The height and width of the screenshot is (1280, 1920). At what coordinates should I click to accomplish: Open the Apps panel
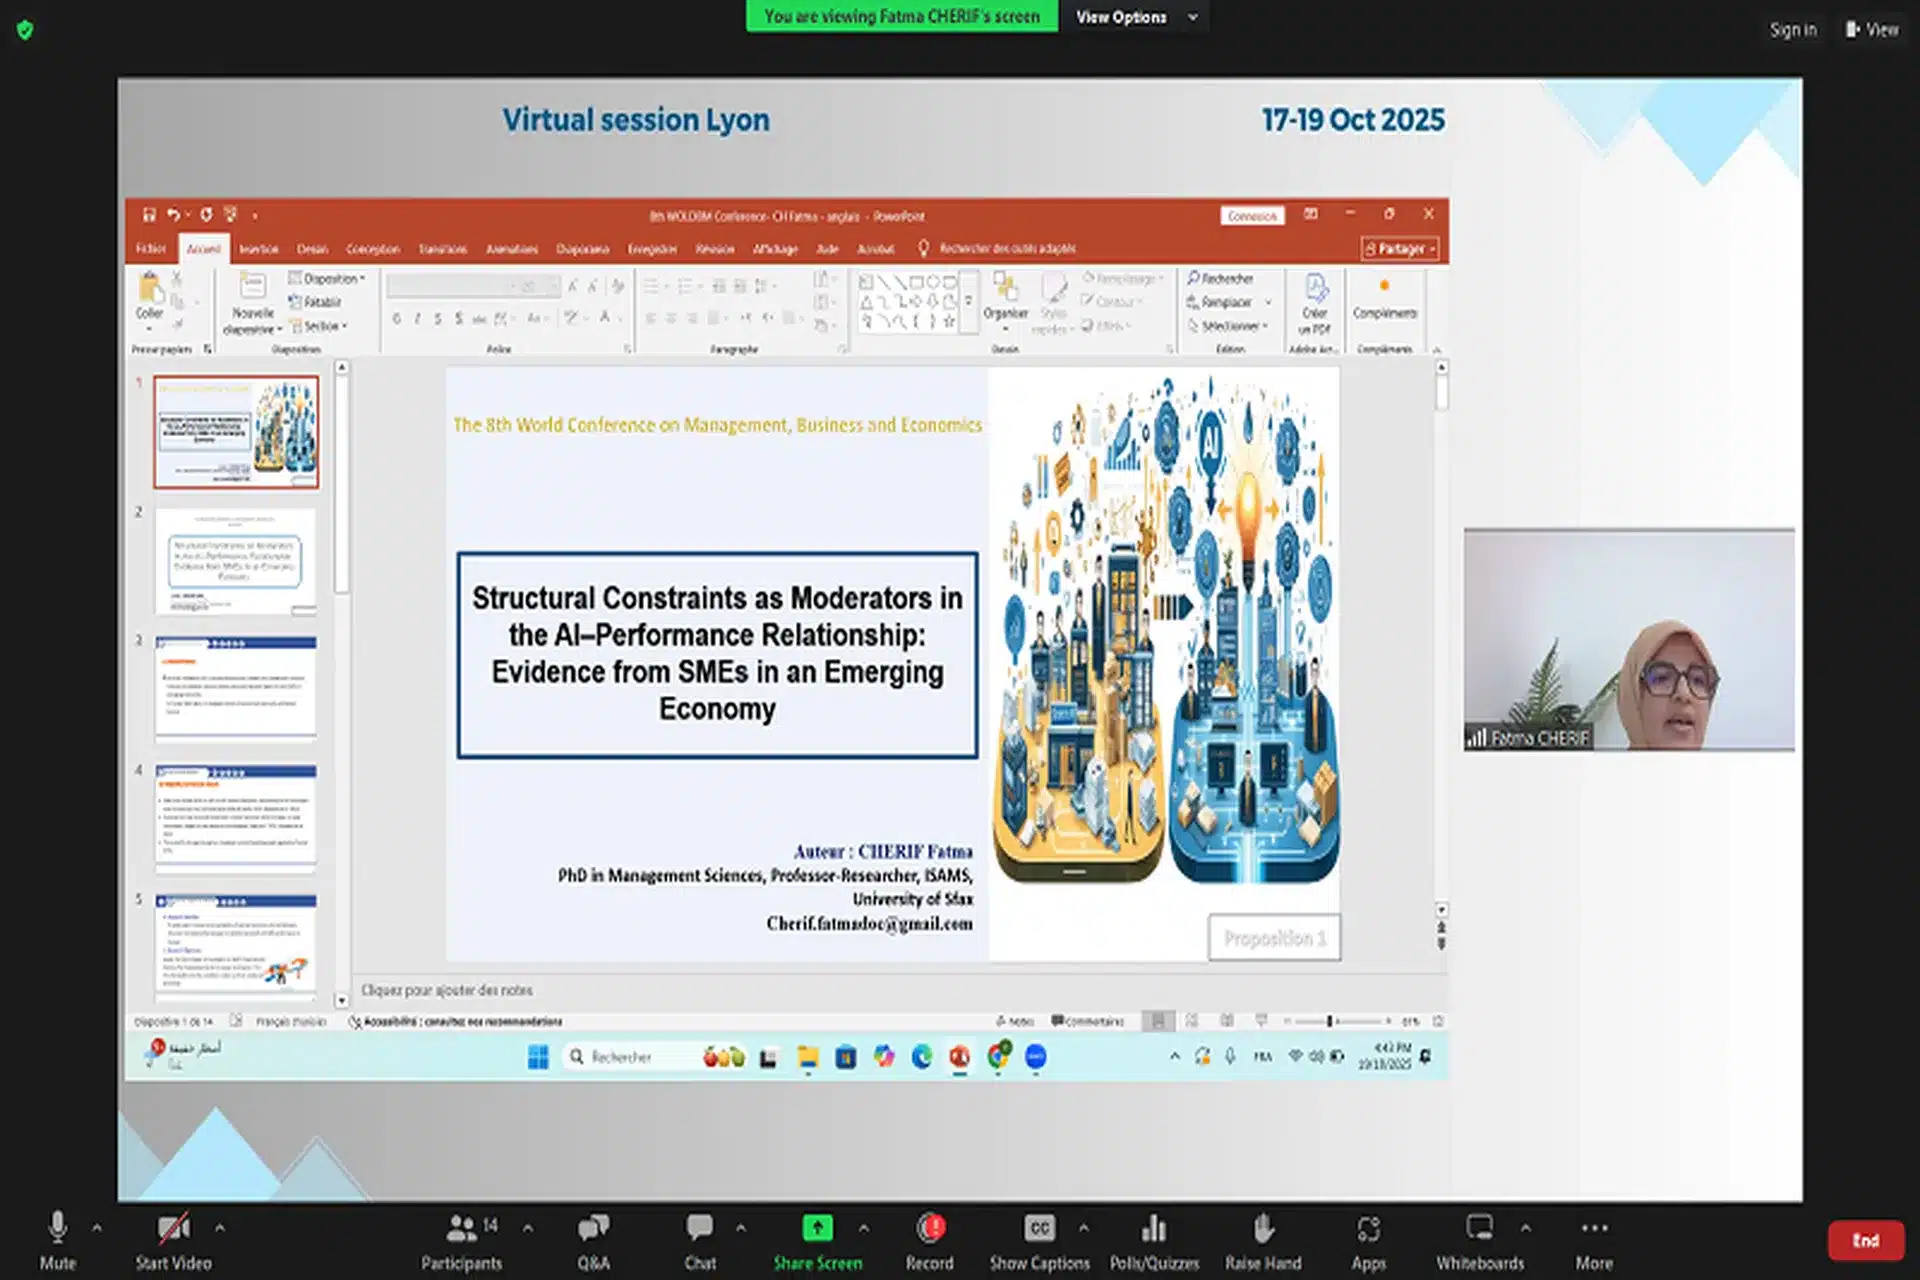point(1368,1229)
